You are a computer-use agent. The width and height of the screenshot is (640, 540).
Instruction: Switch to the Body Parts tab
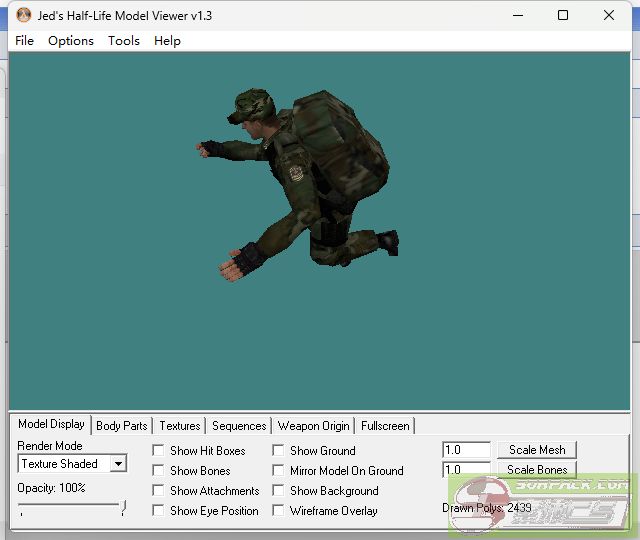coord(122,426)
